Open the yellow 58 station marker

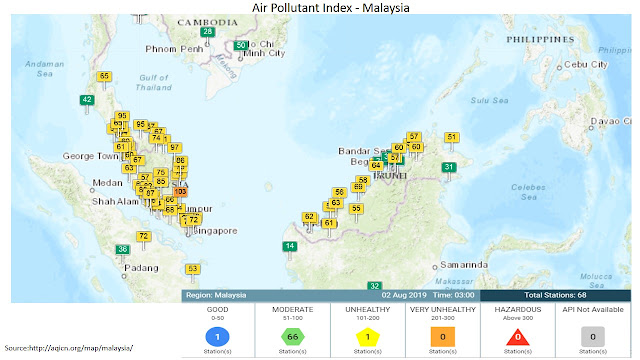[x=363, y=180]
